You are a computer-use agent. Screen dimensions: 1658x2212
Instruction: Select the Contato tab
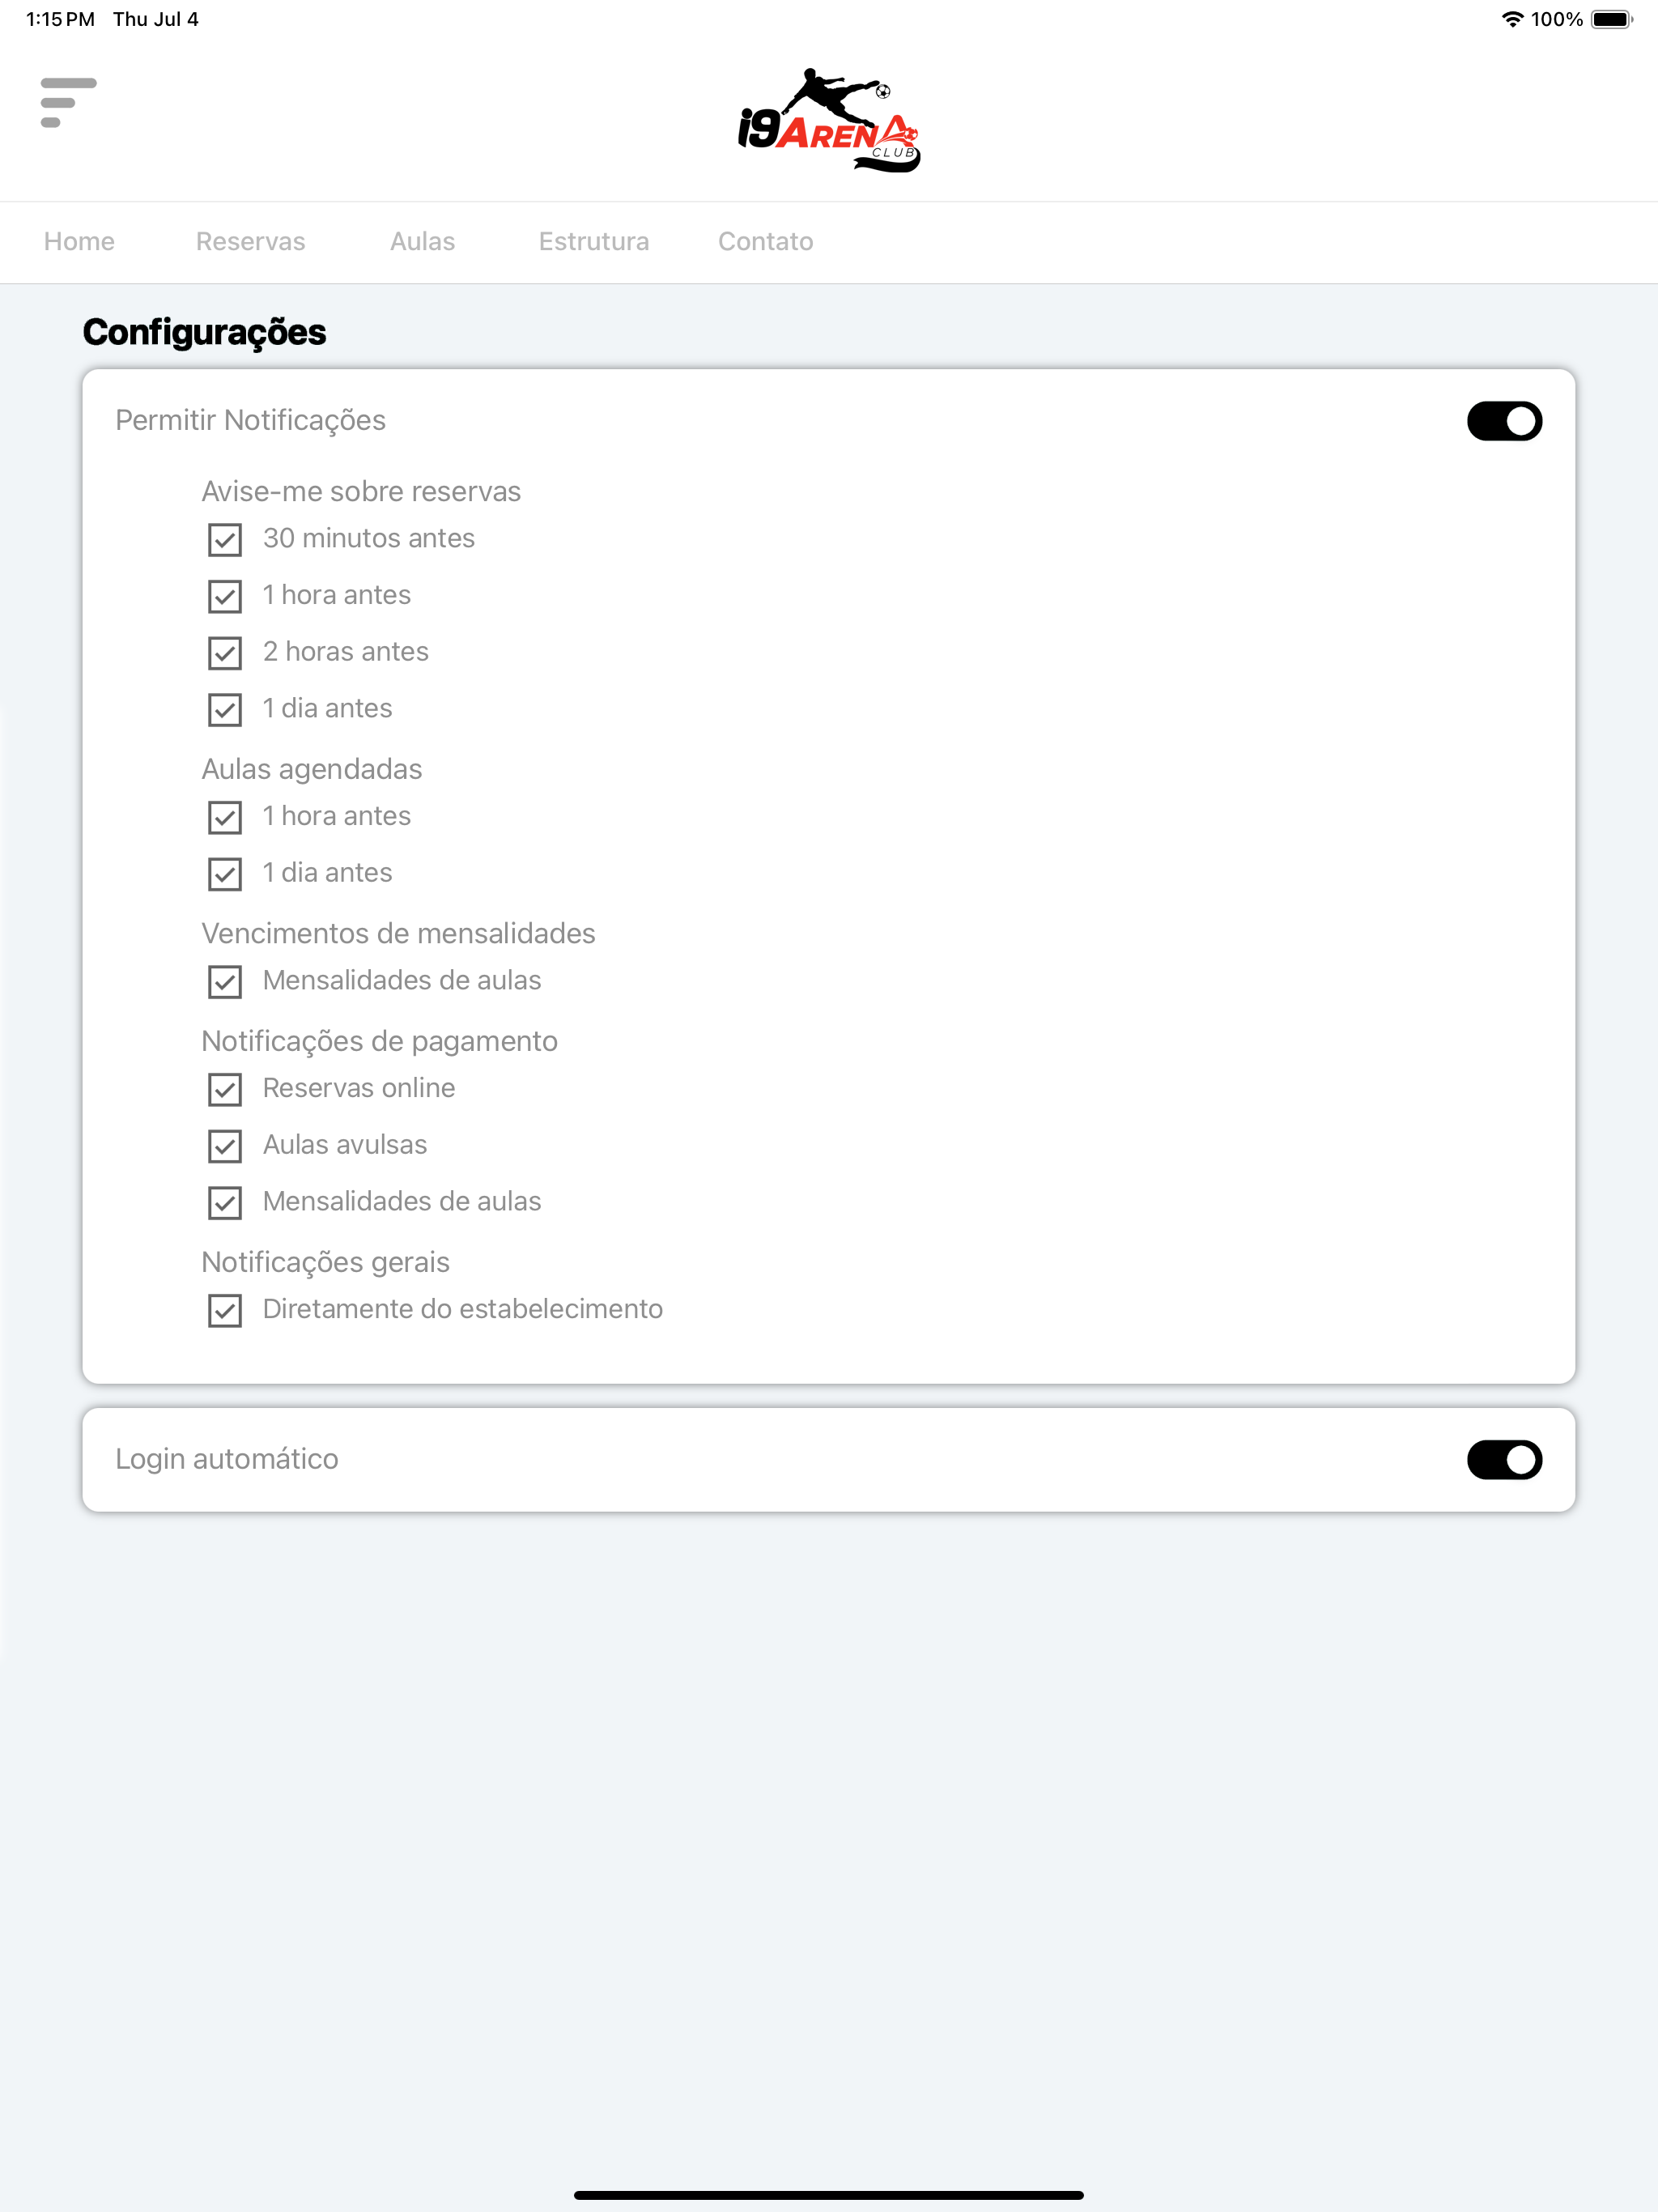click(766, 242)
